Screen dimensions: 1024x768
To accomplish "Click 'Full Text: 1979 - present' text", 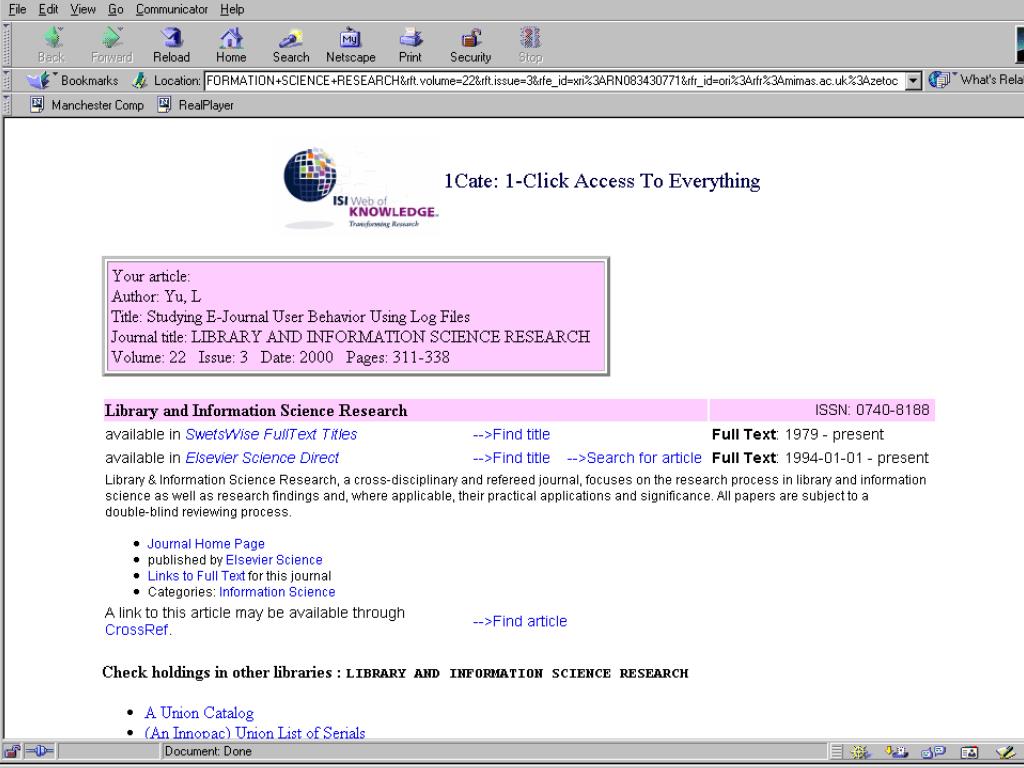I will (797, 434).
